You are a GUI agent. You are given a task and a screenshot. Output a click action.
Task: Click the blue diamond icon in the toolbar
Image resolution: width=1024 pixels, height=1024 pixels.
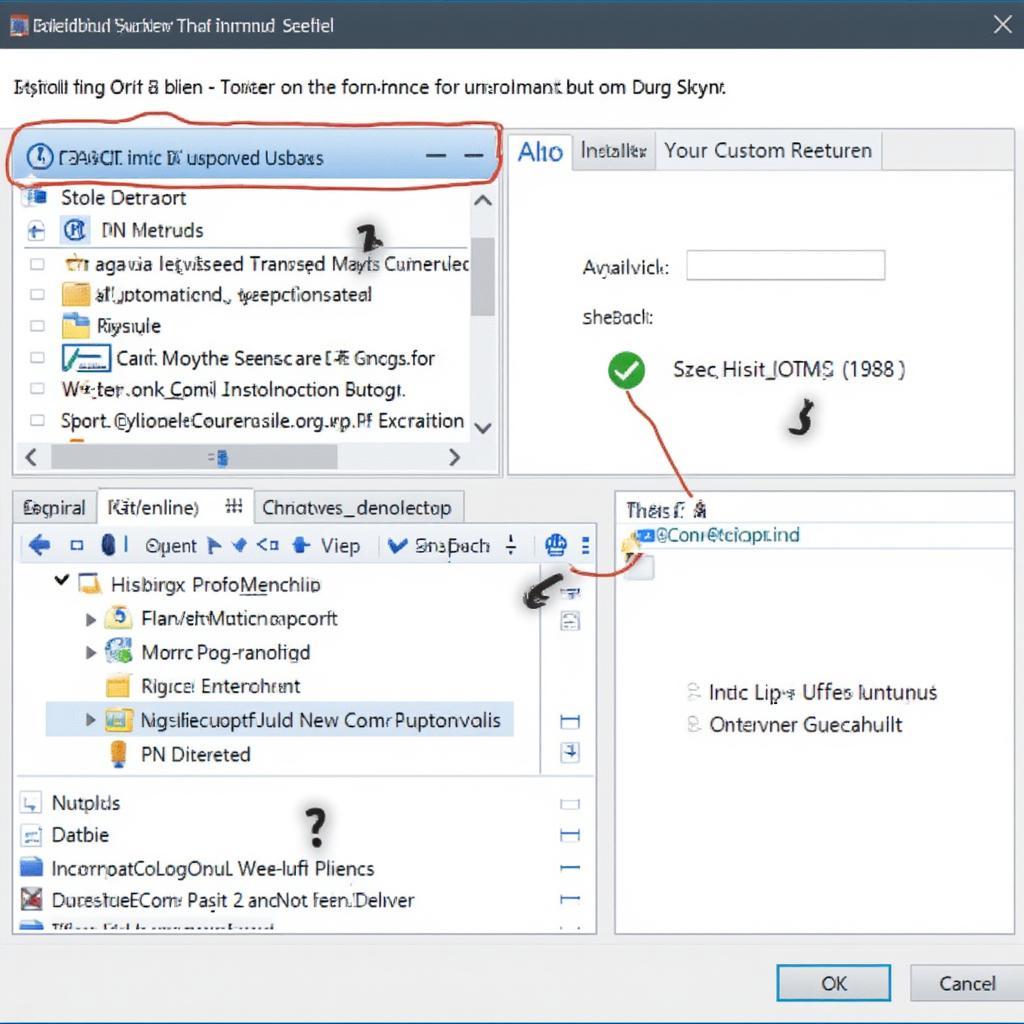240,544
